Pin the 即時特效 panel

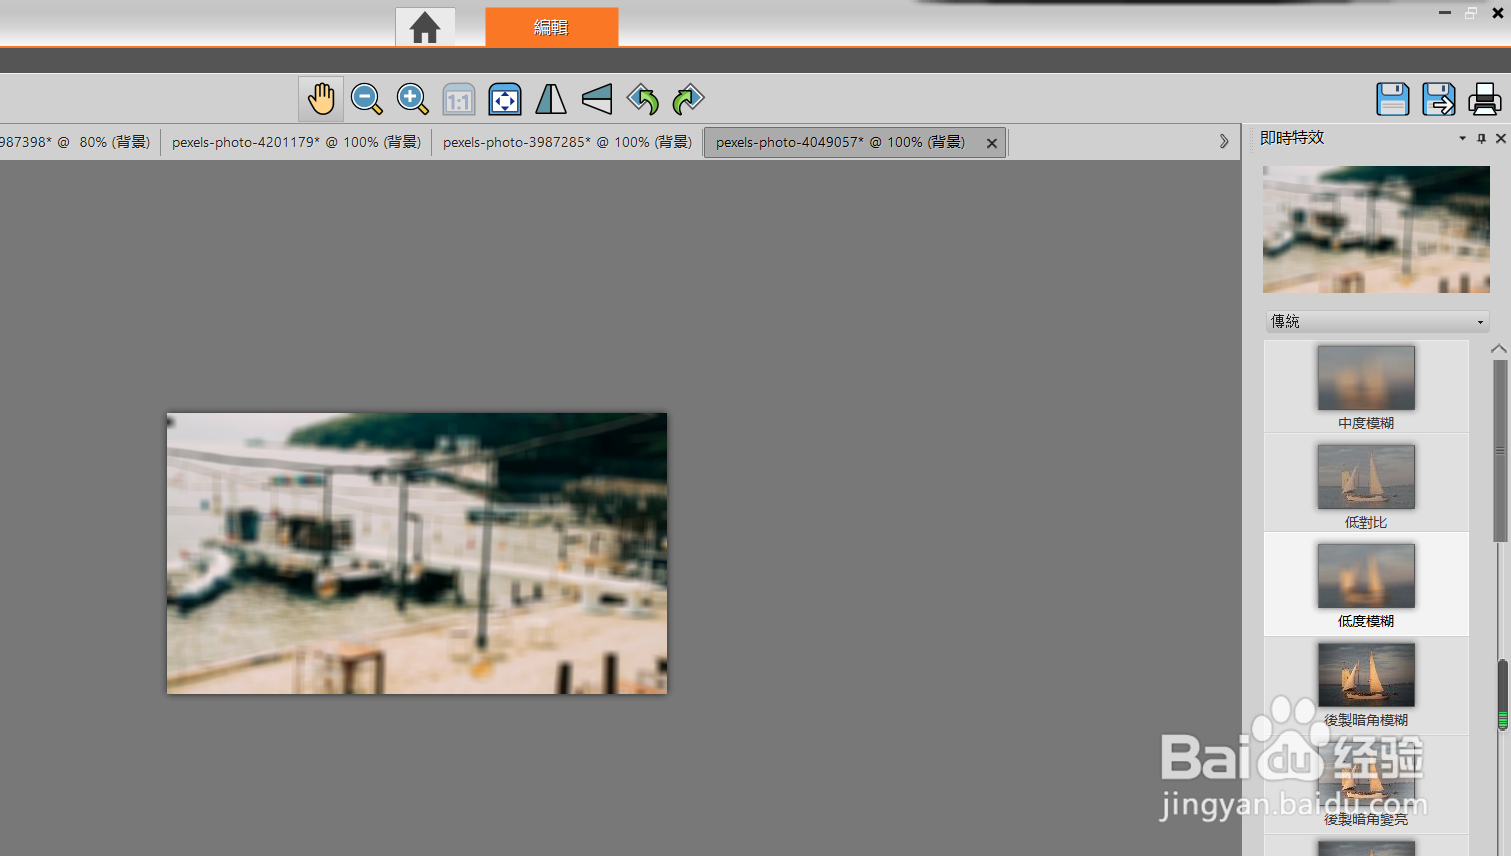[1481, 139]
